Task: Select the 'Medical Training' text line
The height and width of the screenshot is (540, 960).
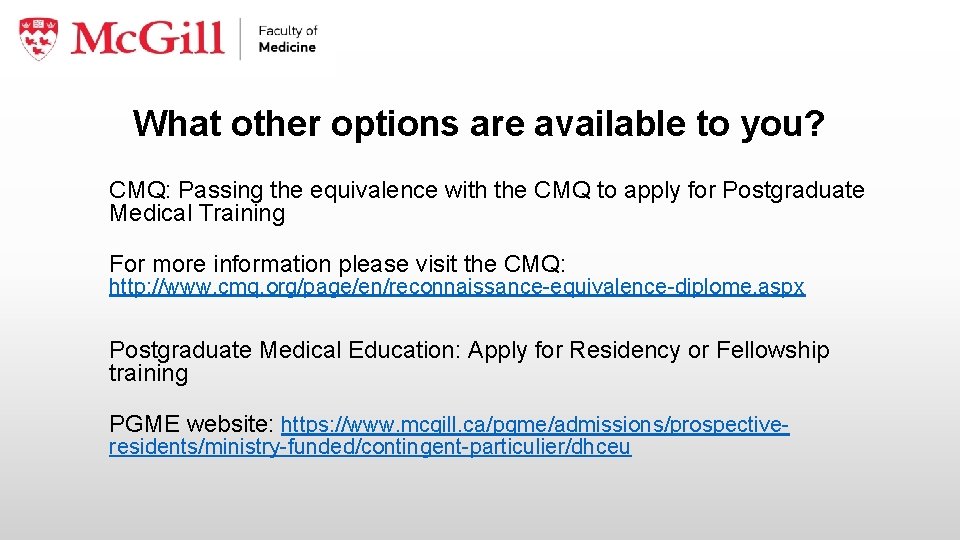Action: coord(197,213)
